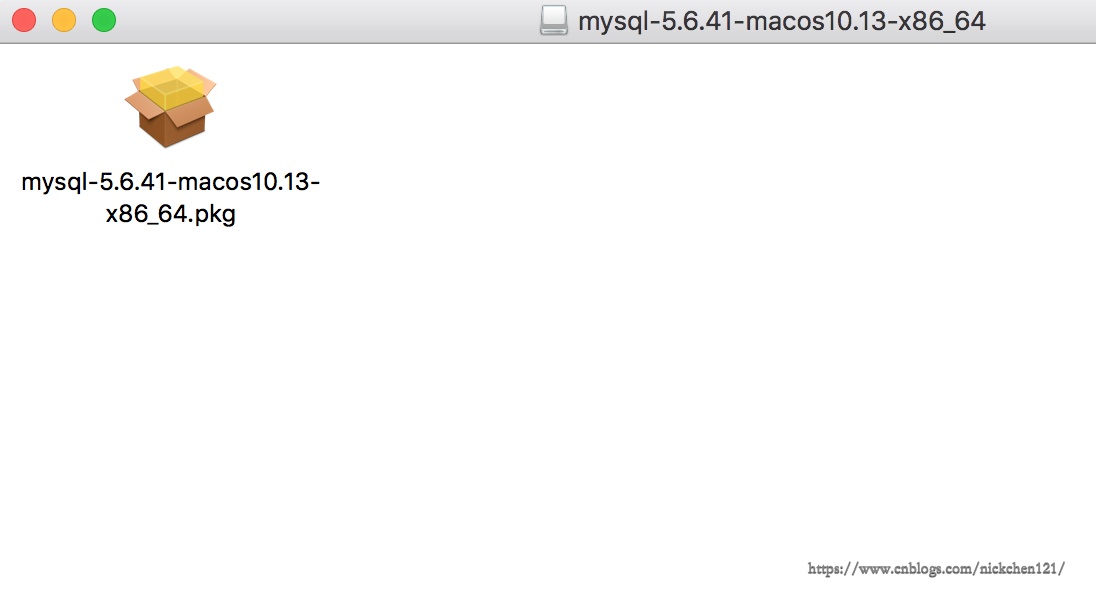Minimize the window with yellow button

tap(64, 20)
